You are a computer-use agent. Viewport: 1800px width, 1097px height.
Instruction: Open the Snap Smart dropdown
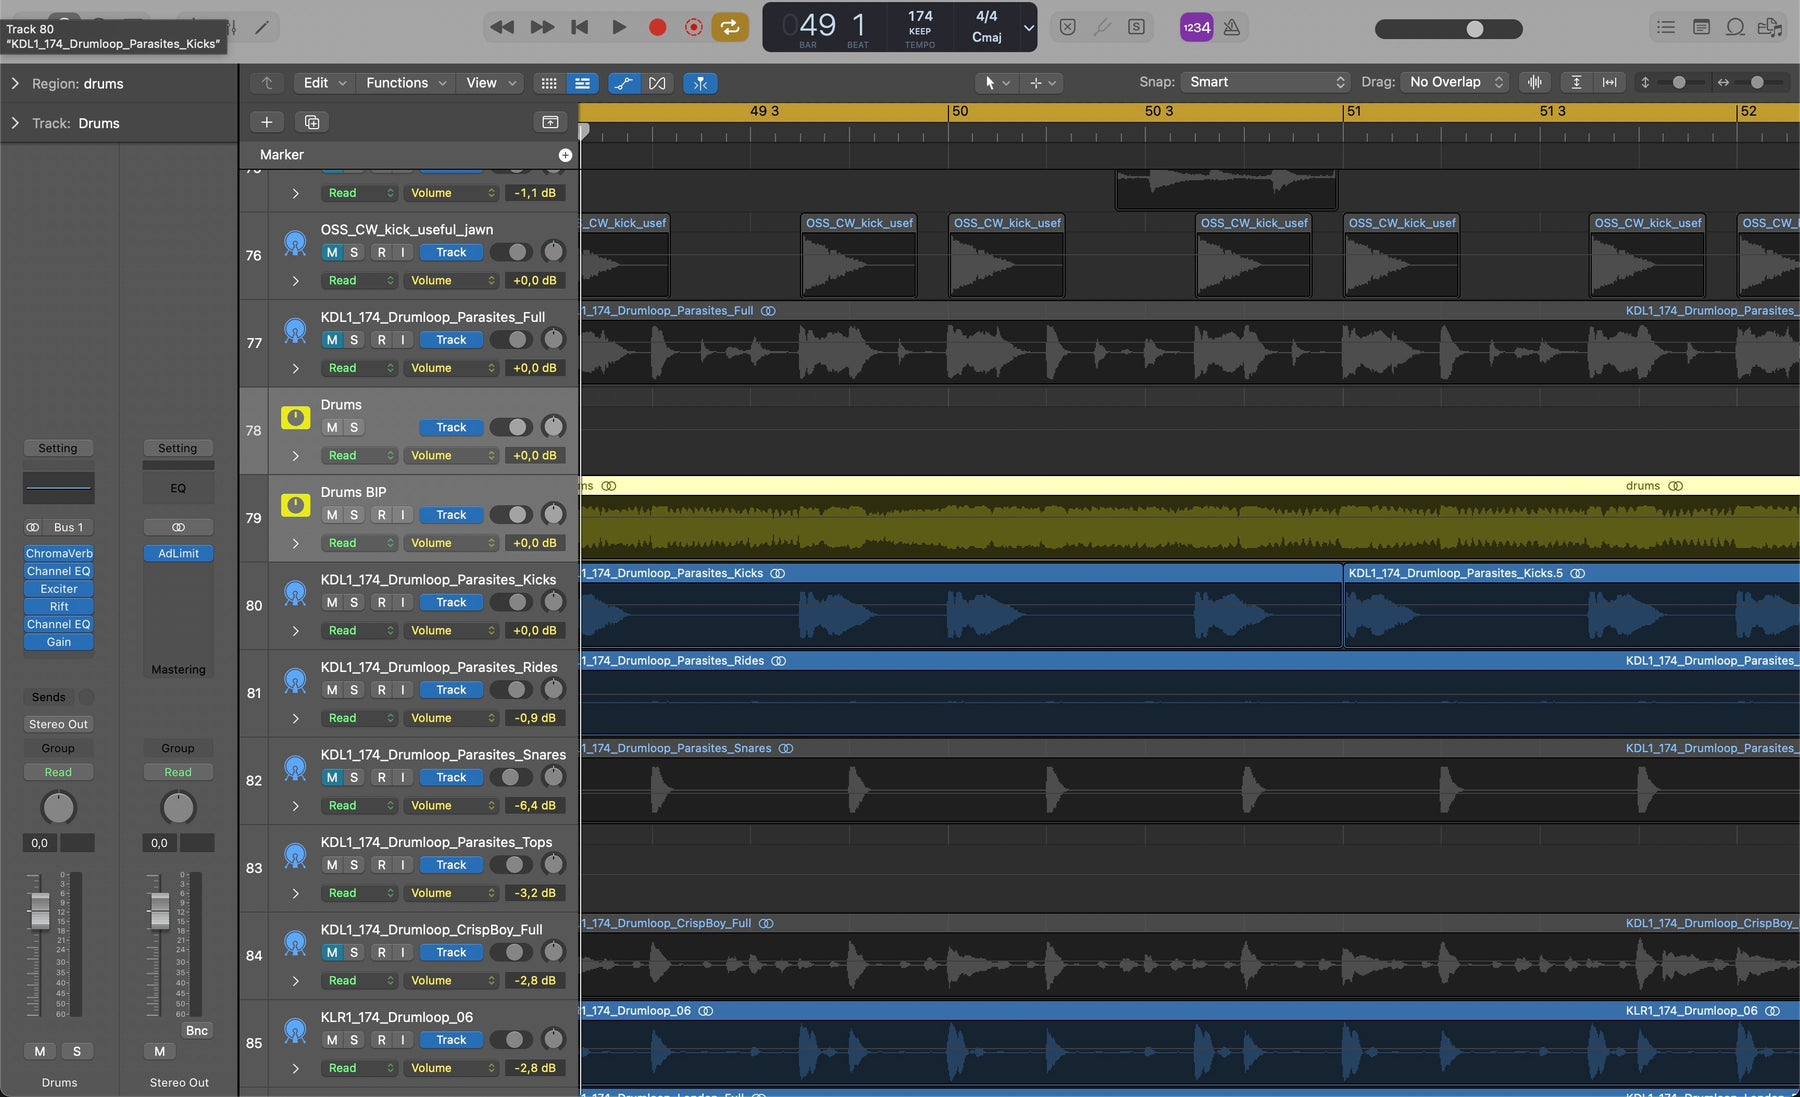[x=1265, y=82]
